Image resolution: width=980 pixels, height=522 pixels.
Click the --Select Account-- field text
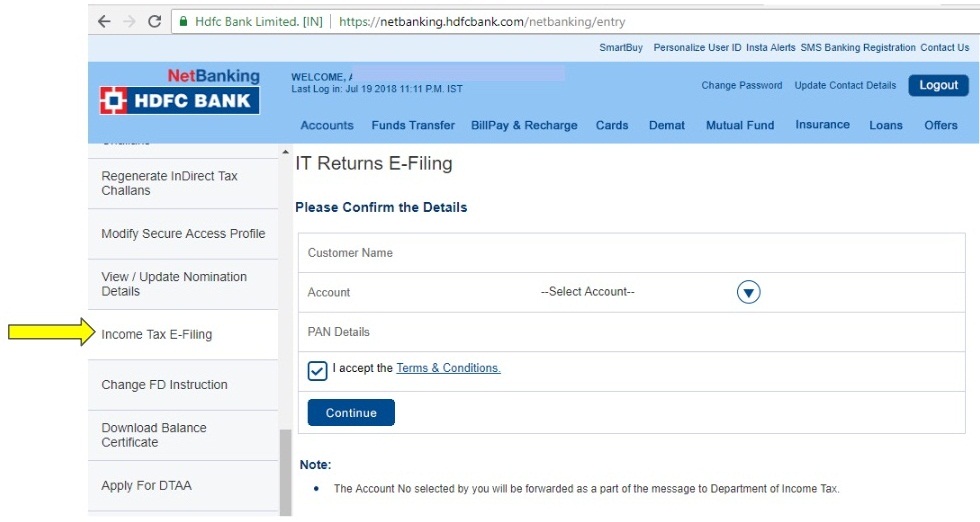click(588, 291)
